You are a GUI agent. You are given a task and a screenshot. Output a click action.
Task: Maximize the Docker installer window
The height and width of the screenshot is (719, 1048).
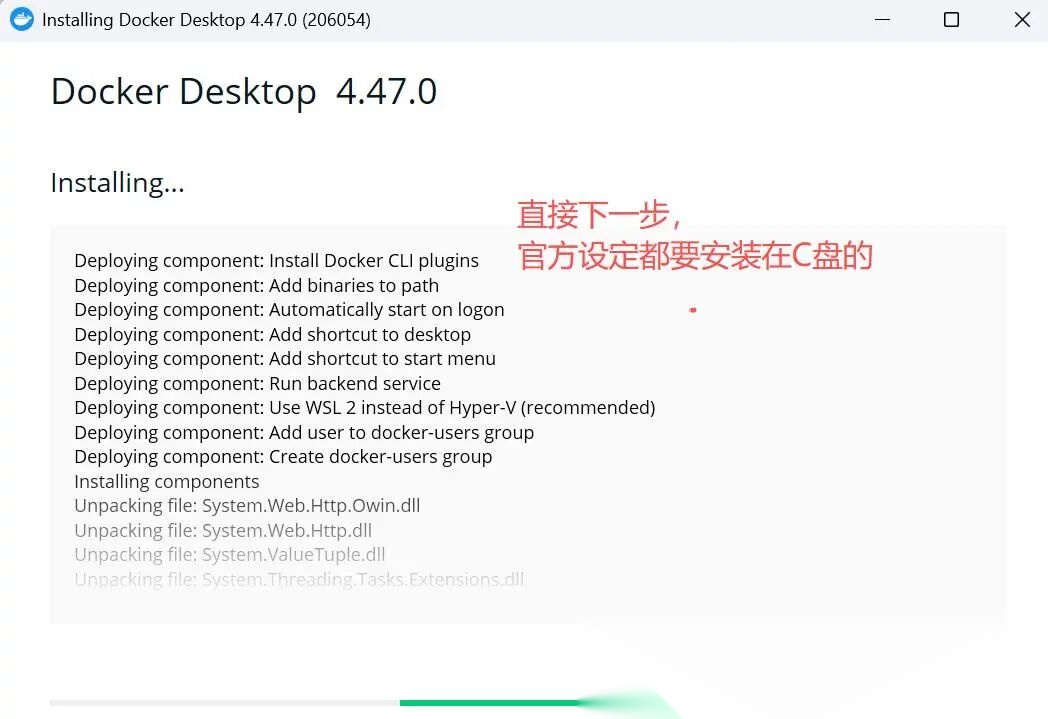point(951,19)
